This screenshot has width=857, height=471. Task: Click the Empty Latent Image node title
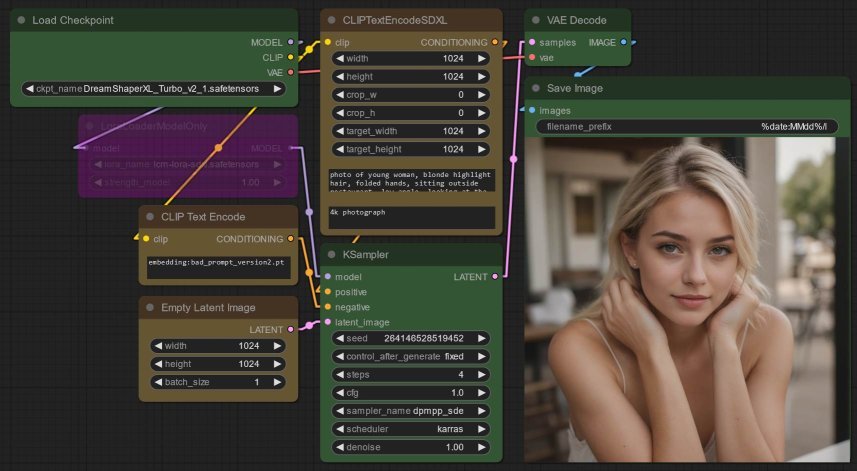(208, 308)
